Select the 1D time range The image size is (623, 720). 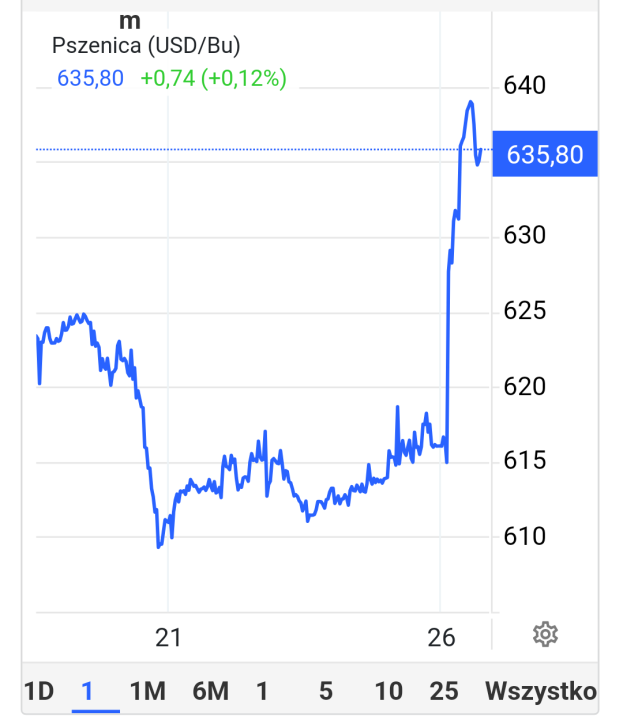[39, 691]
